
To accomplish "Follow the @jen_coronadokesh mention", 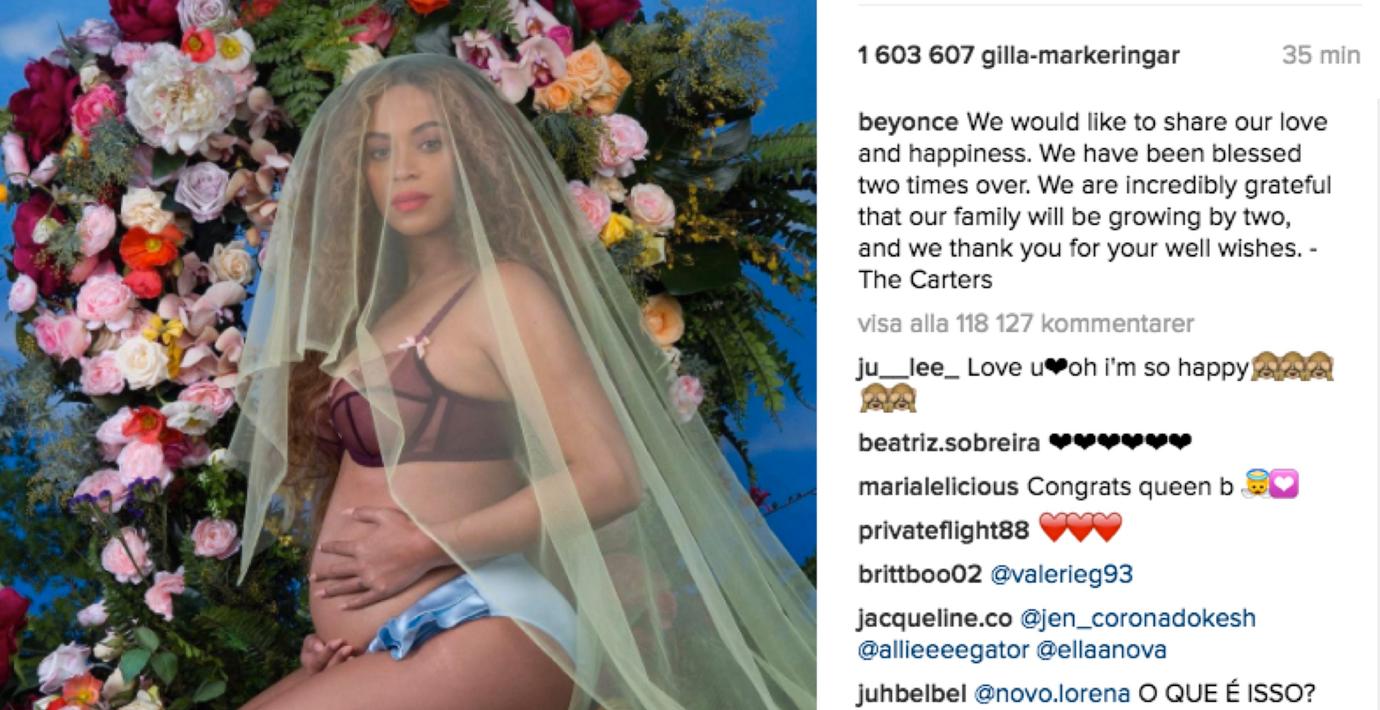I will point(1138,619).
